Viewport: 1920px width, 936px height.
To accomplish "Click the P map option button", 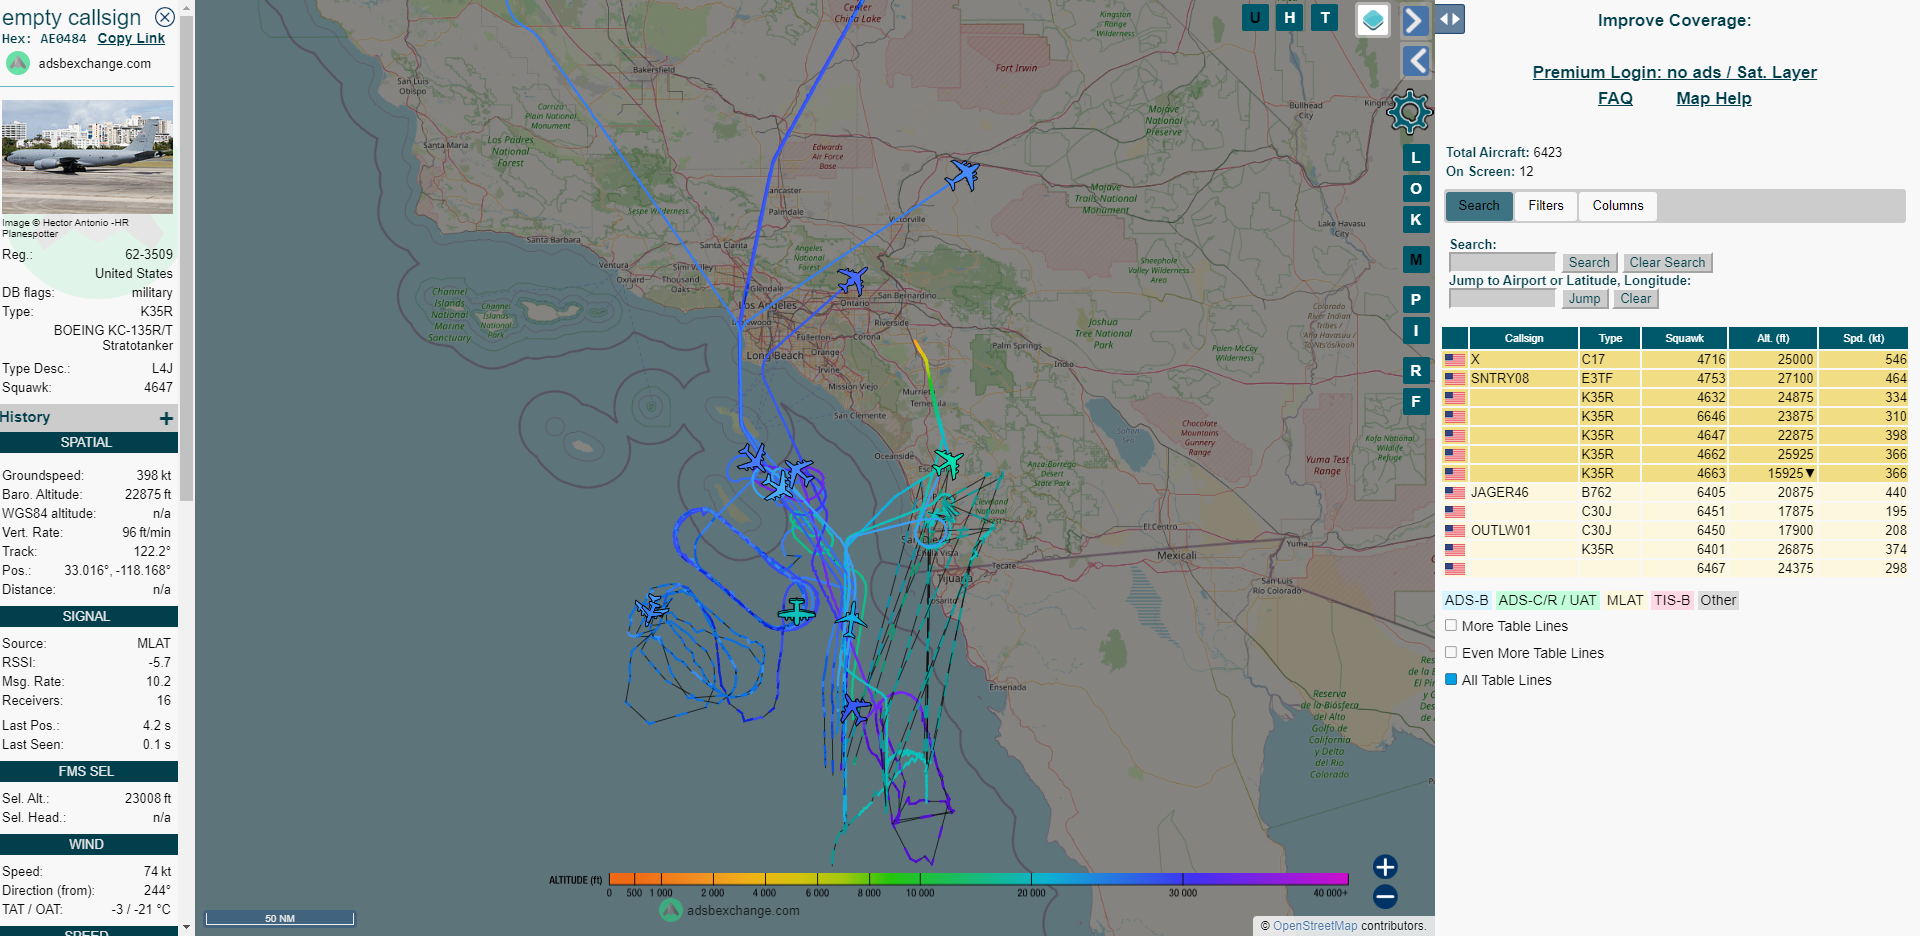I will click(x=1416, y=299).
